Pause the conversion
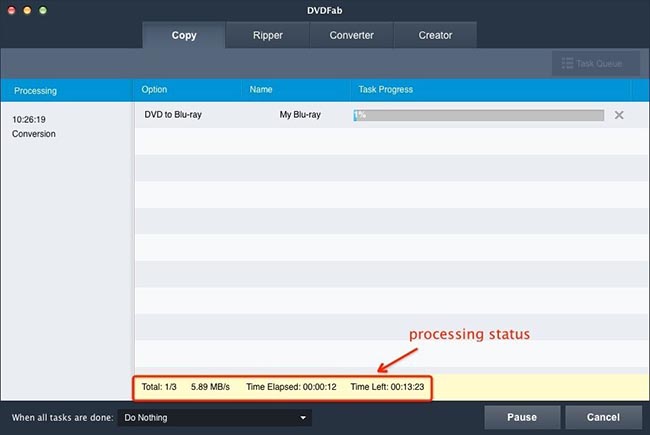 click(522, 417)
